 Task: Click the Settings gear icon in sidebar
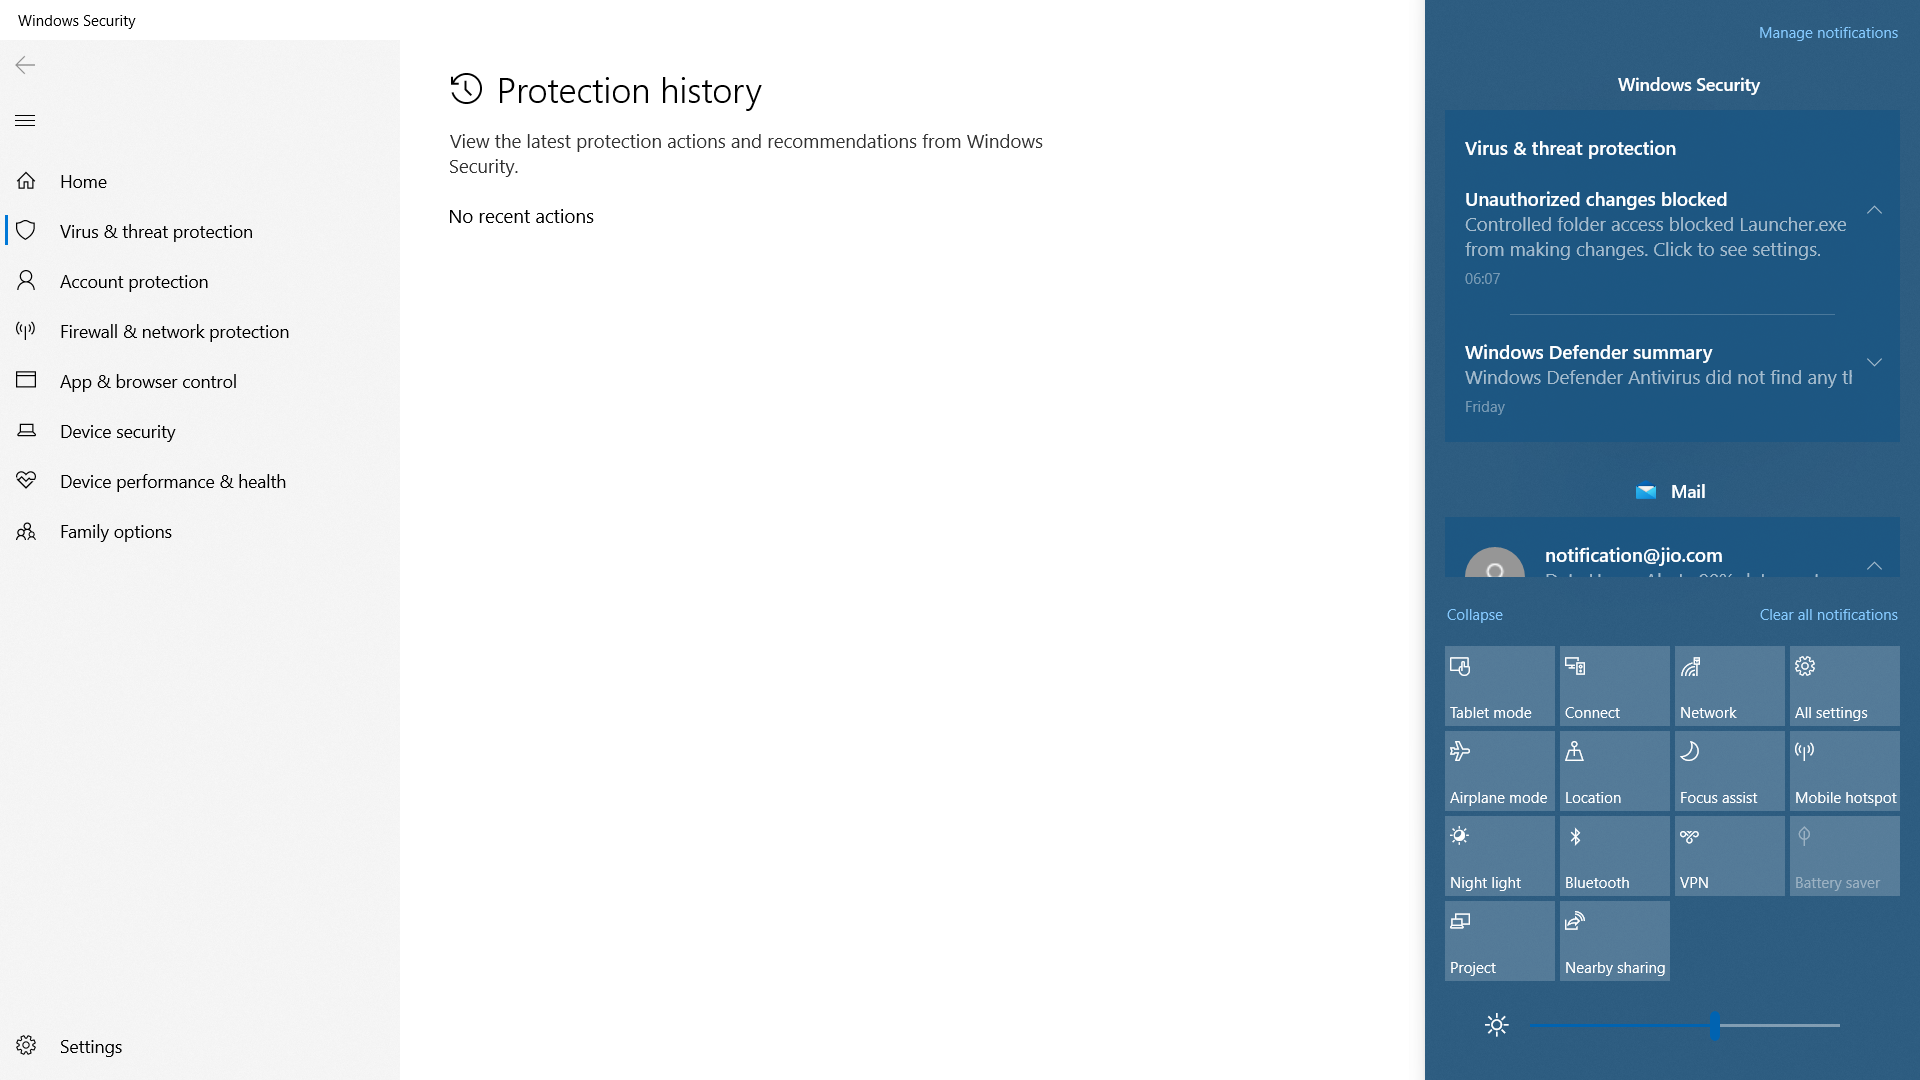tap(26, 1045)
